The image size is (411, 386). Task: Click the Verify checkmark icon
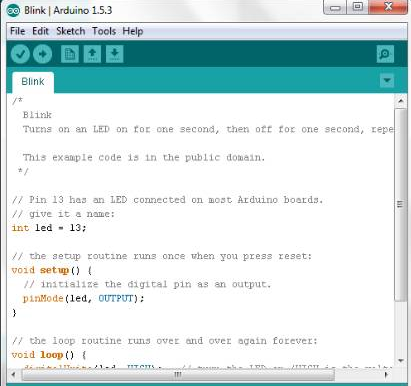[20, 54]
